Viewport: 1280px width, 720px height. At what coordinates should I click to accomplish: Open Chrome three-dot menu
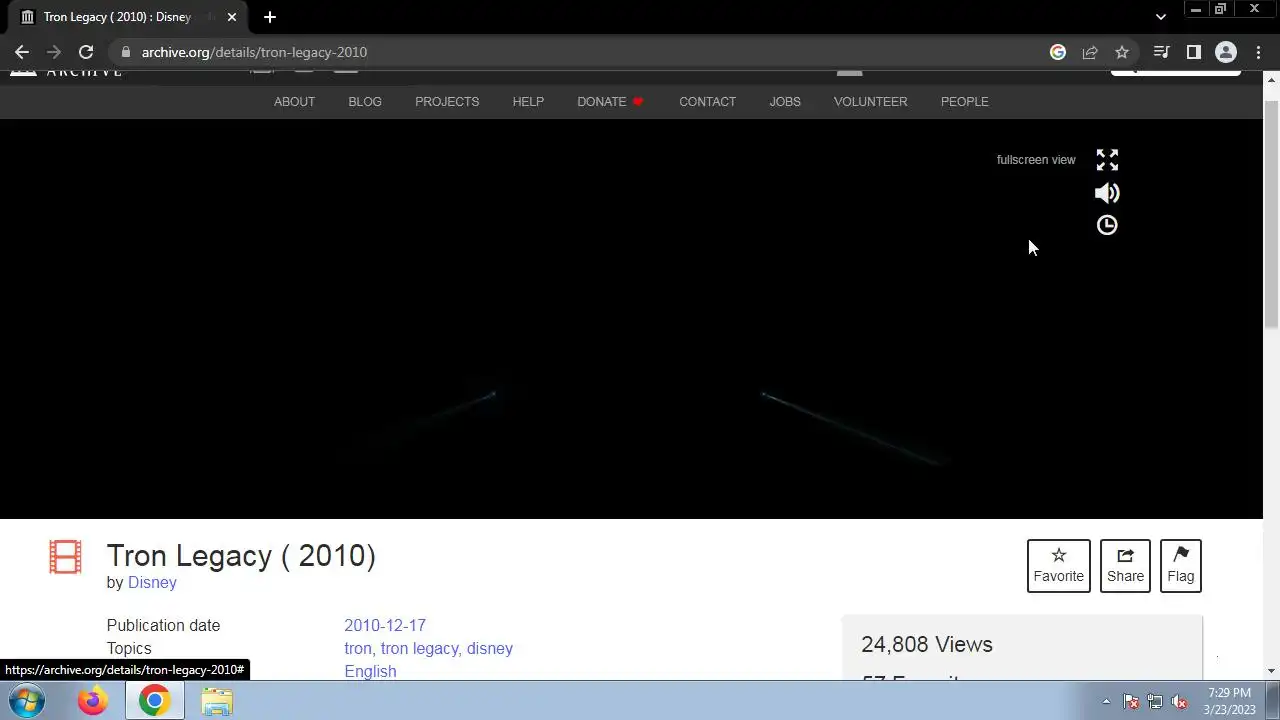tap(1258, 52)
